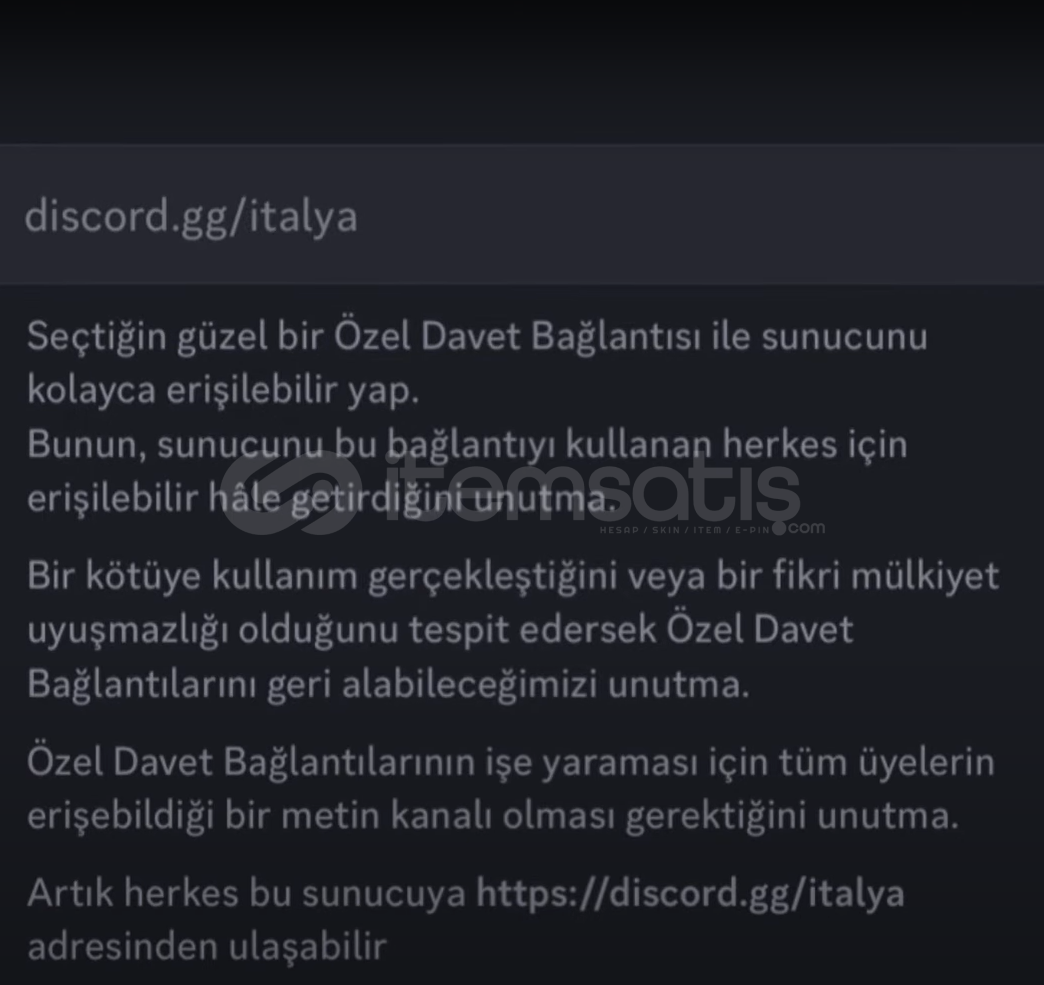Click the line starting 'uyuşmazlığı olduğunu tespit edersek'
The image size is (1044, 985).
click(x=440, y=630)
